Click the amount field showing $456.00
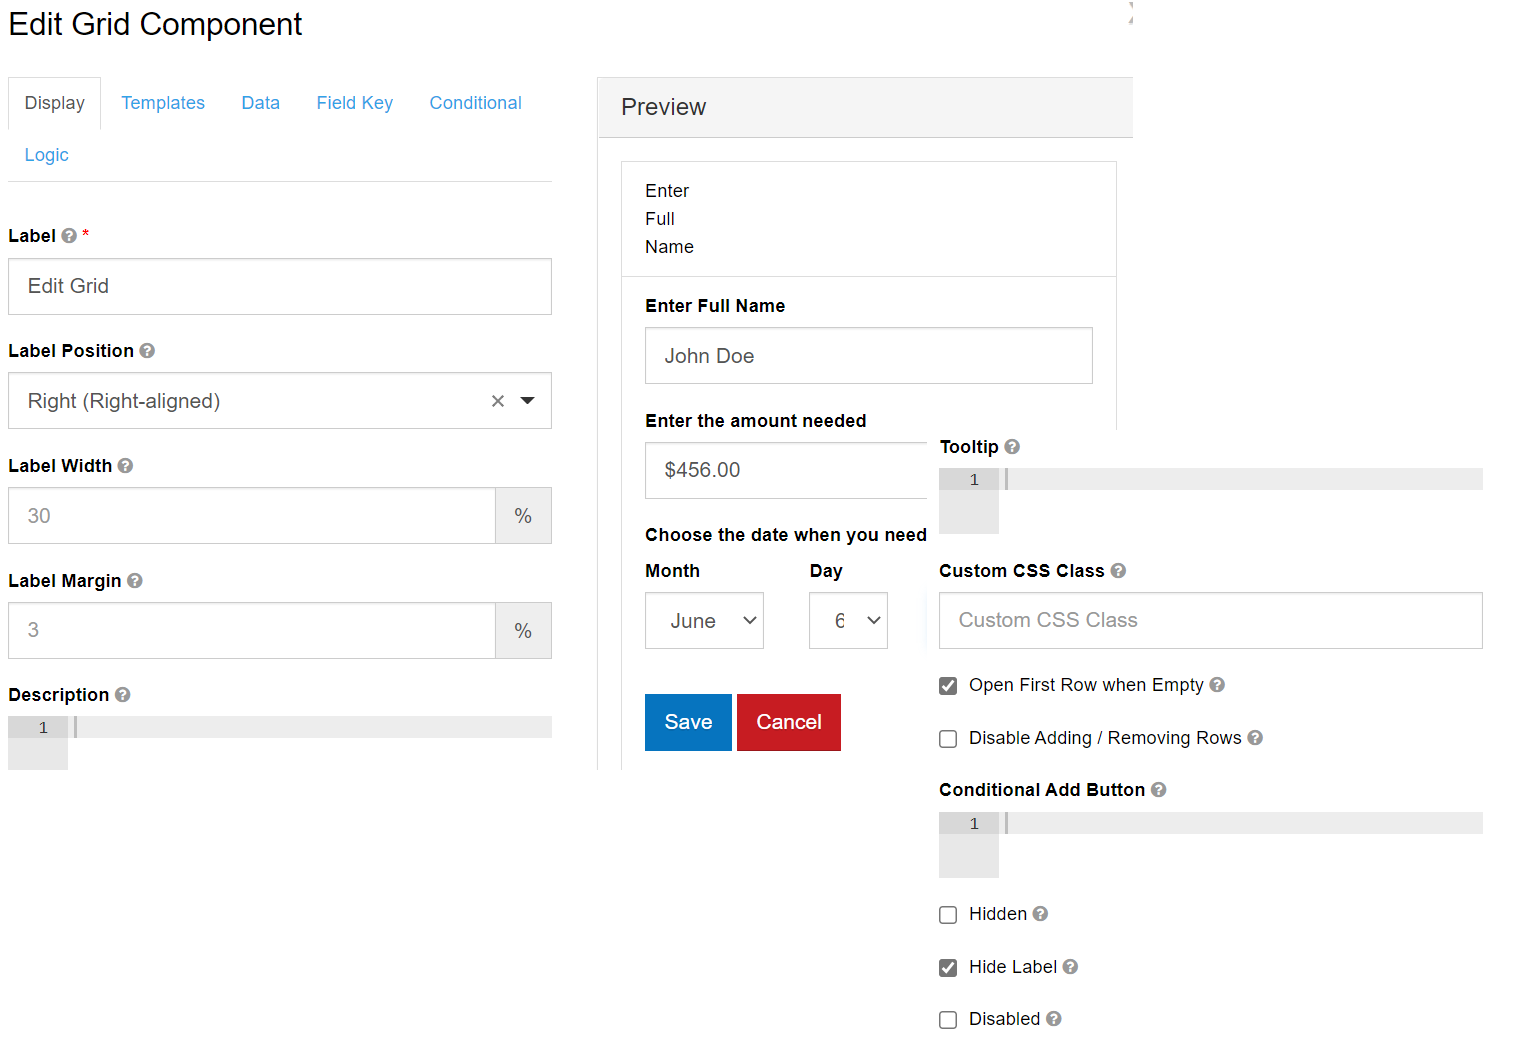 click(x=786, y=470)
